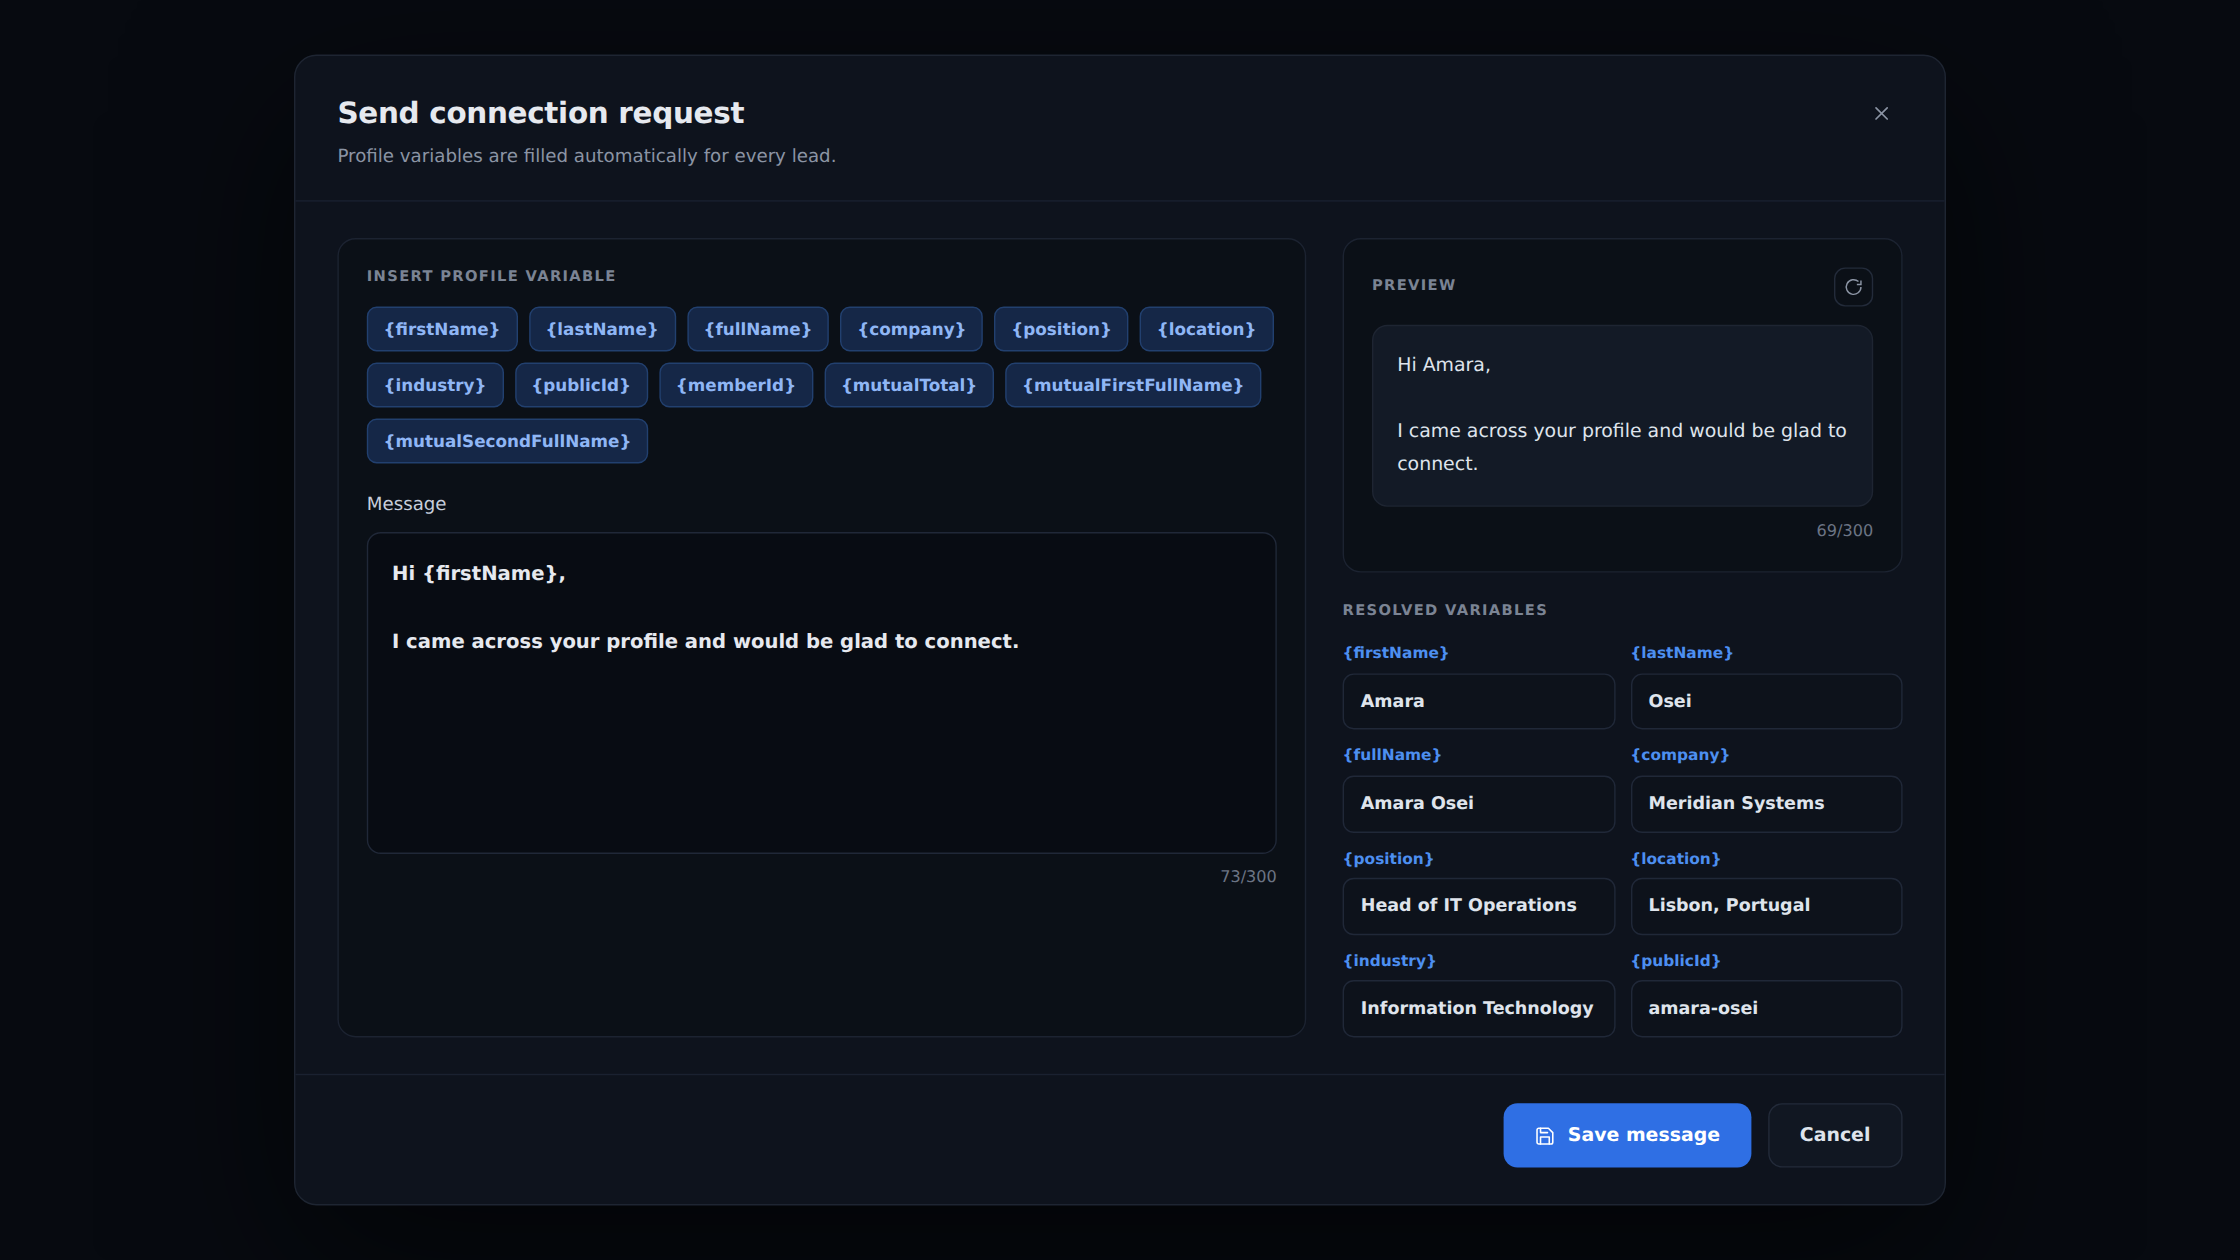This screenshot has width=2240, height=1260.
Task: Insert the {memberId} variable chip
Action: tap(736, 385)
